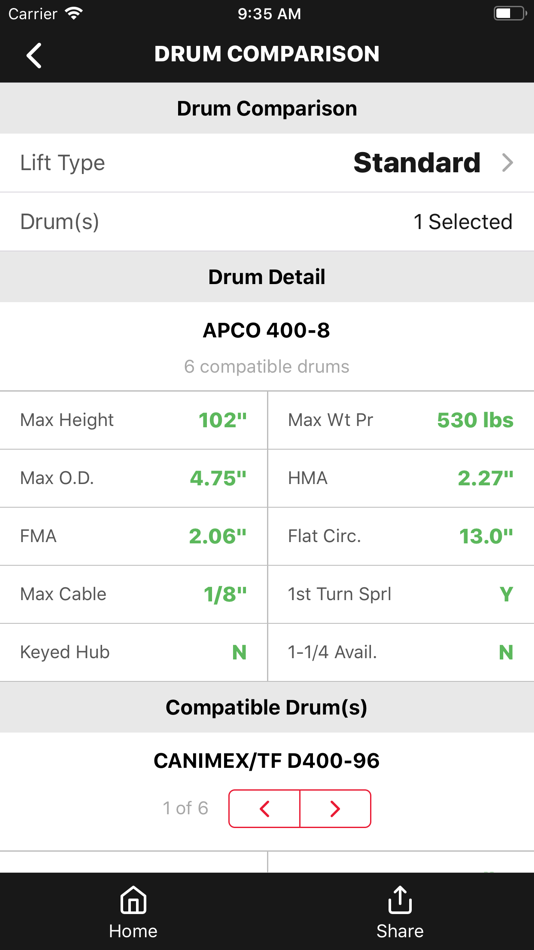
Task: Tap the 1 Selected drums text
Action: [x=463, y=222]
